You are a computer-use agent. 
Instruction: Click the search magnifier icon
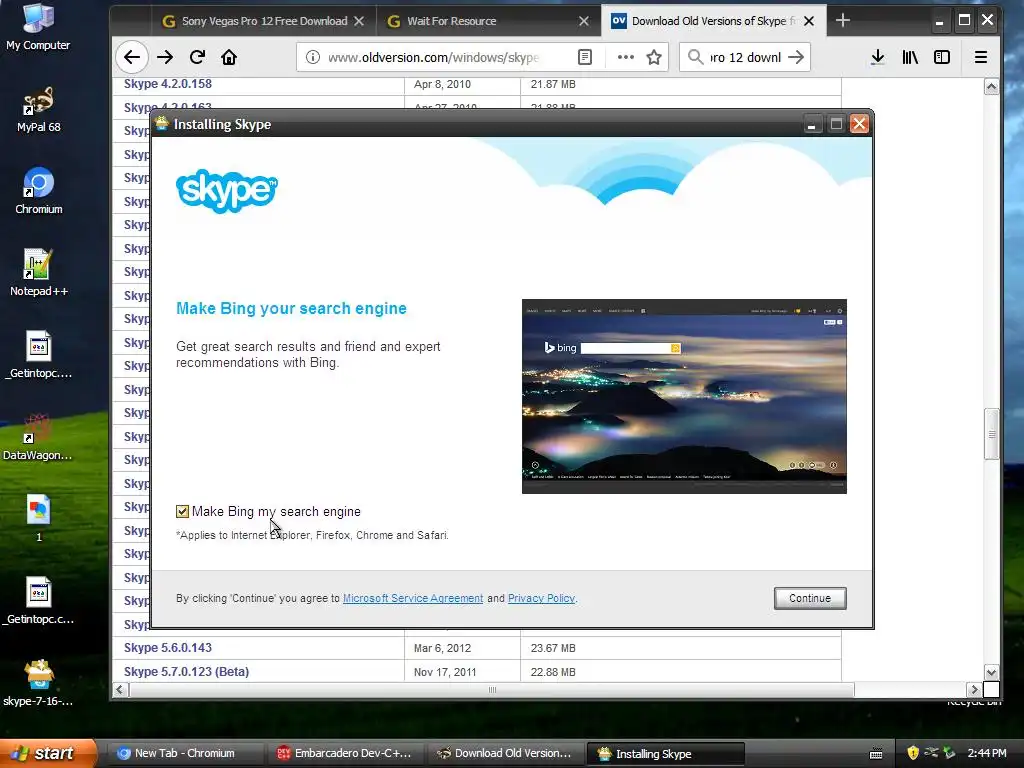coord(696,57)
